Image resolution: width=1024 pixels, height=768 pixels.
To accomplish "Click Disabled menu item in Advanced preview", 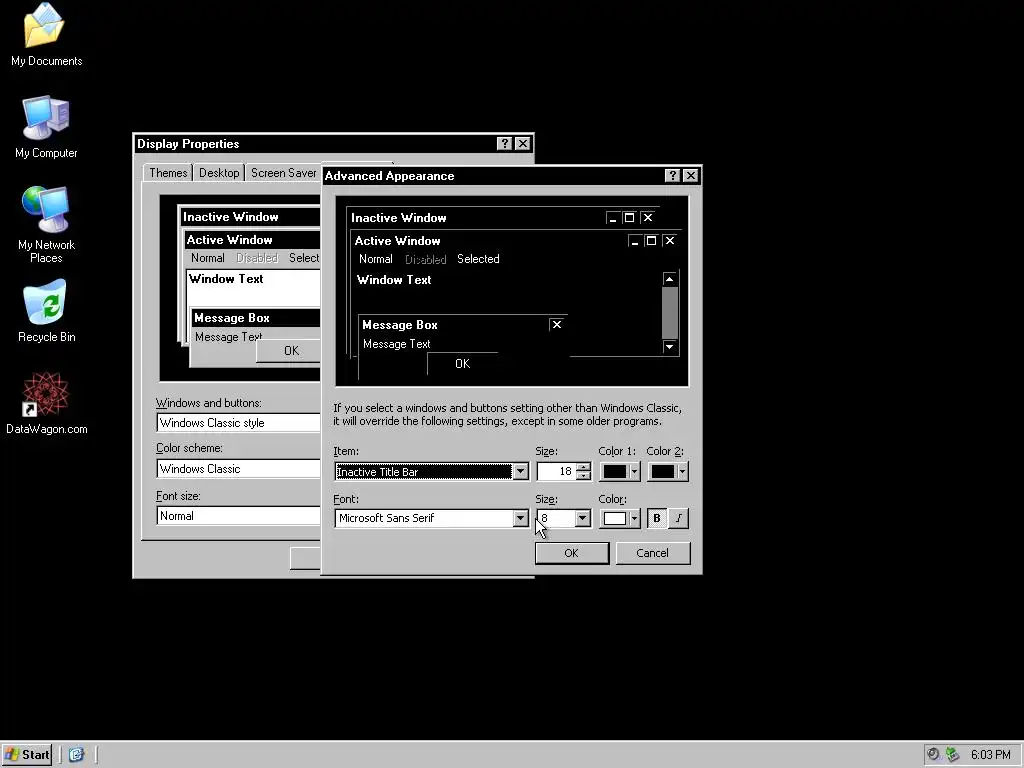I will point(425,259).
